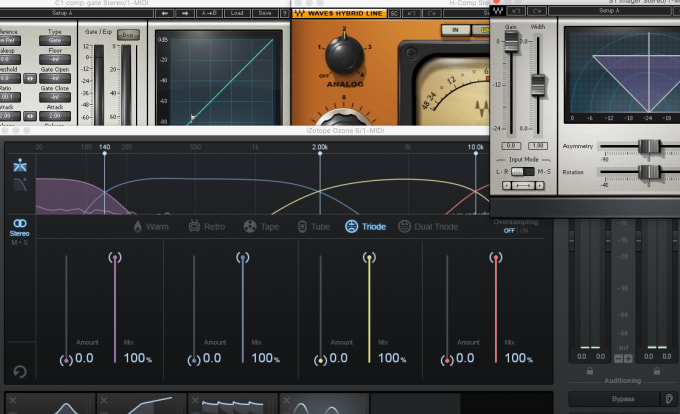Viewport: 680px width, 414px height.
Task: Click the left lock icon under meters
Action: [590, 371]
